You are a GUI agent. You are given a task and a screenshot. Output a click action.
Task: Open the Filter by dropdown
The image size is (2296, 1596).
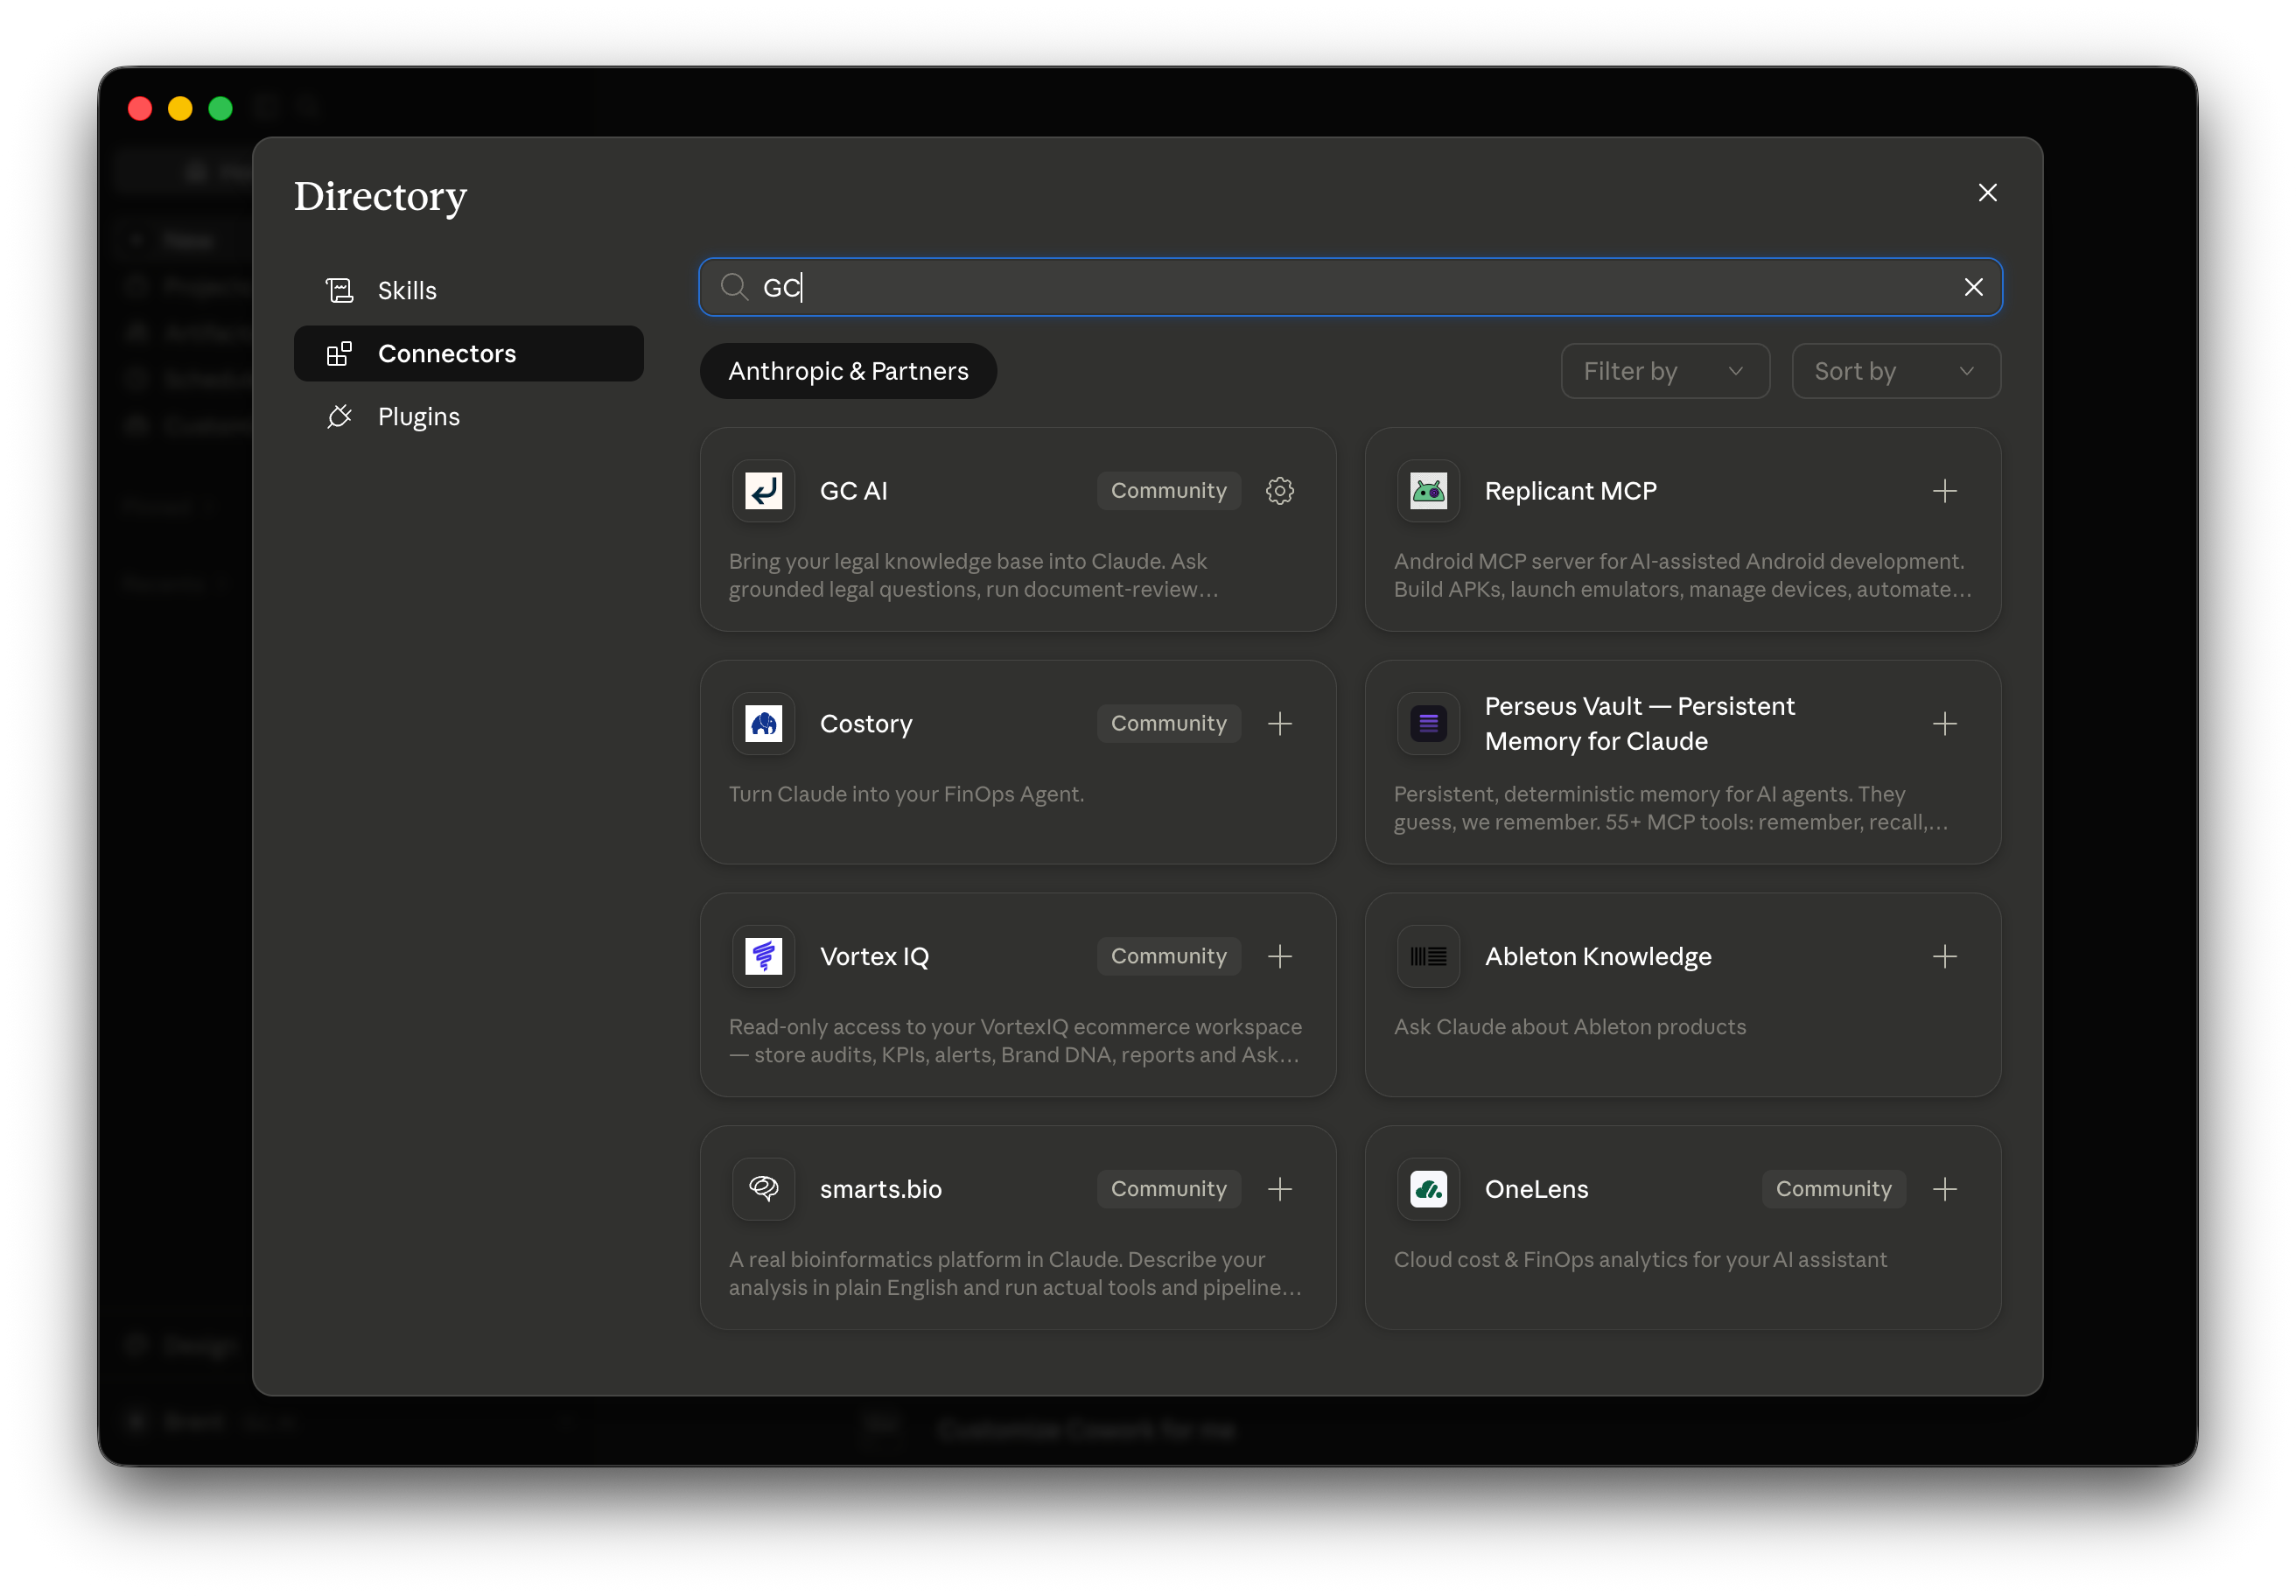click(x=1665, y=372)
